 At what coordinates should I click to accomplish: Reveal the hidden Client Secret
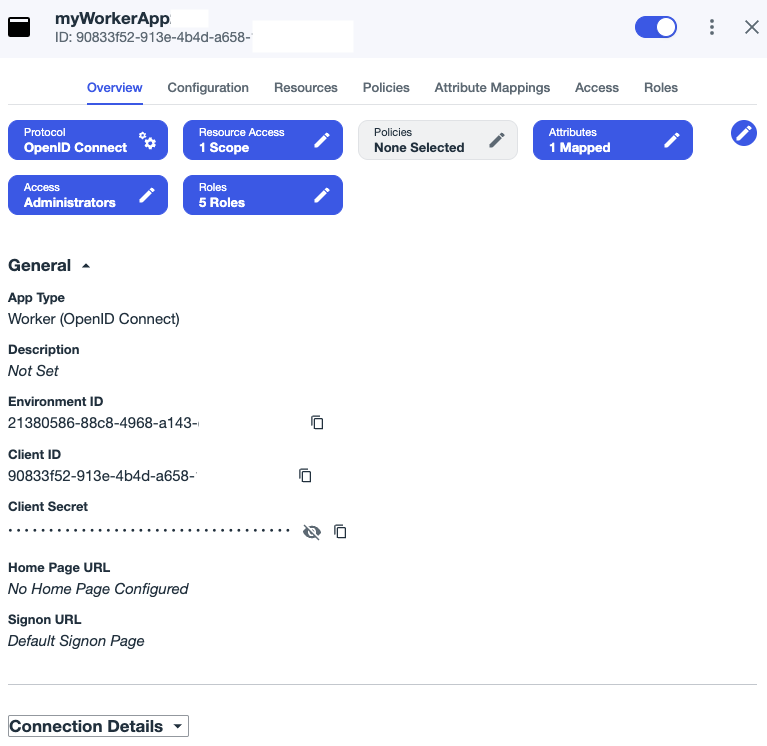tap(312, 532)
